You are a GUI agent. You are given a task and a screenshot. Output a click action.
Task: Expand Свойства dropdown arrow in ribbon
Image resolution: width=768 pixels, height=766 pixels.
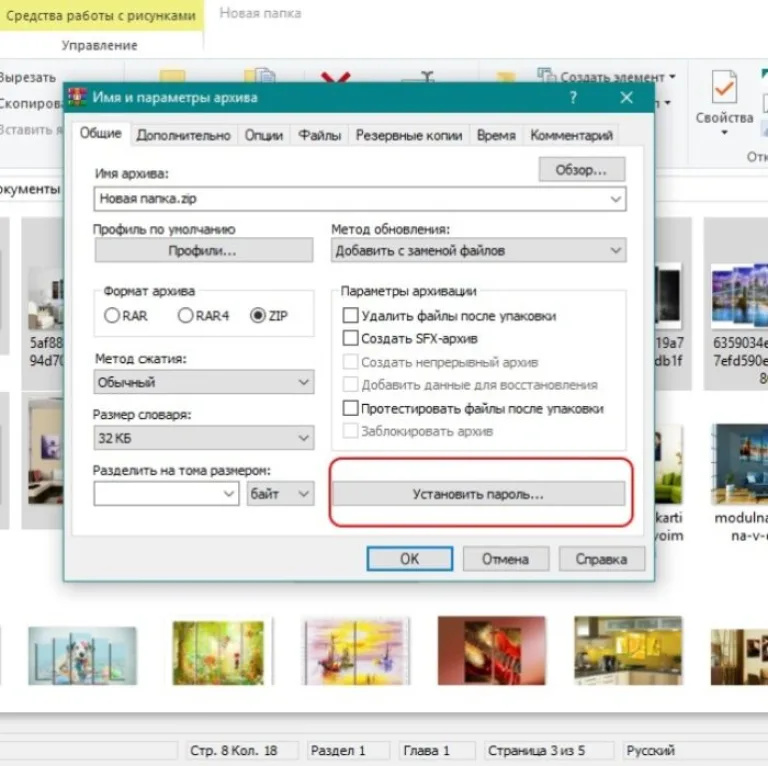724,133
